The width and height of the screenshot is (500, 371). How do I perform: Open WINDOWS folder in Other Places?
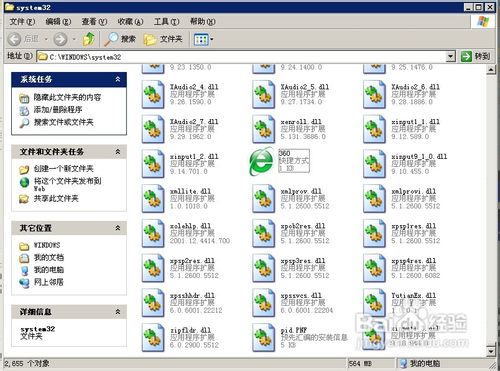[x=47, y=245]
